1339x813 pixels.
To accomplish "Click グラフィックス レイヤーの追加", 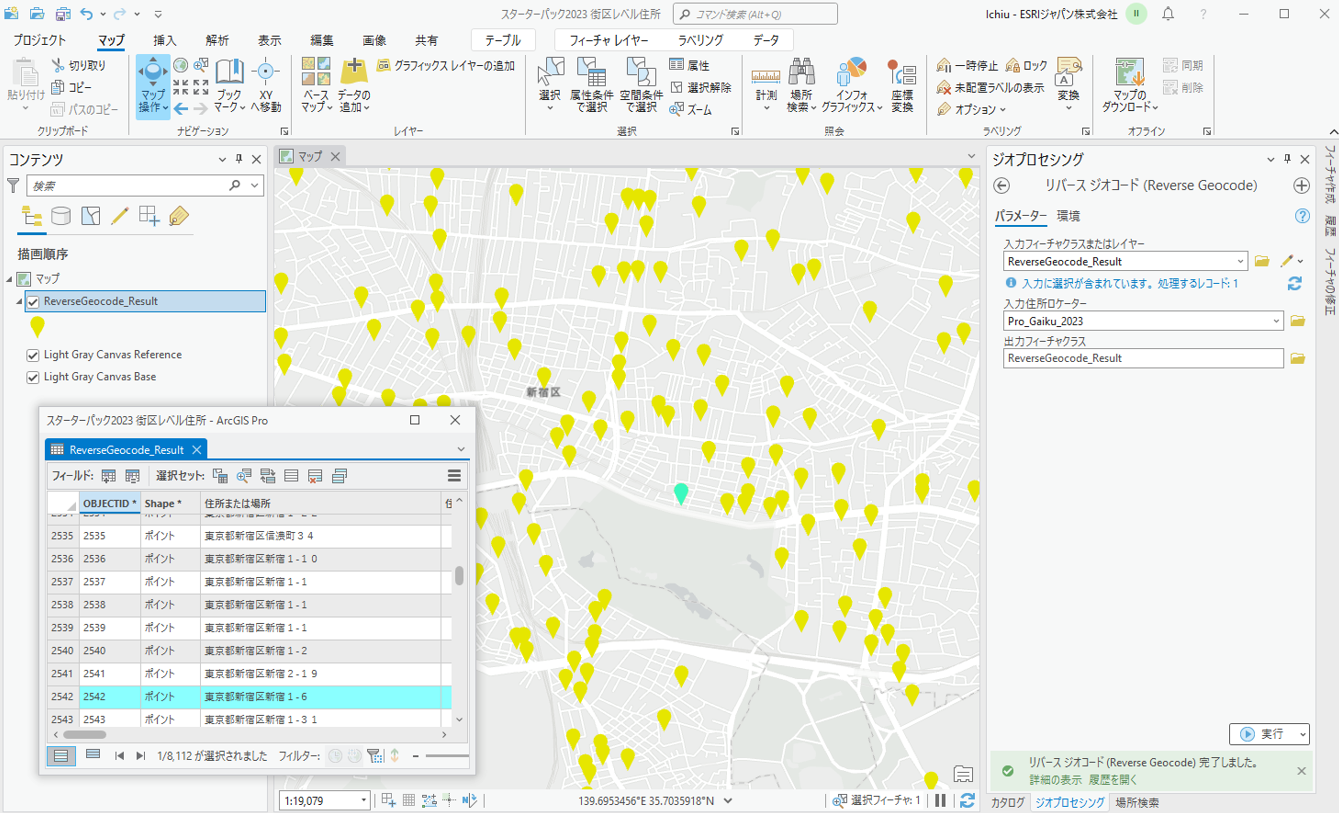I will [446, 66].
